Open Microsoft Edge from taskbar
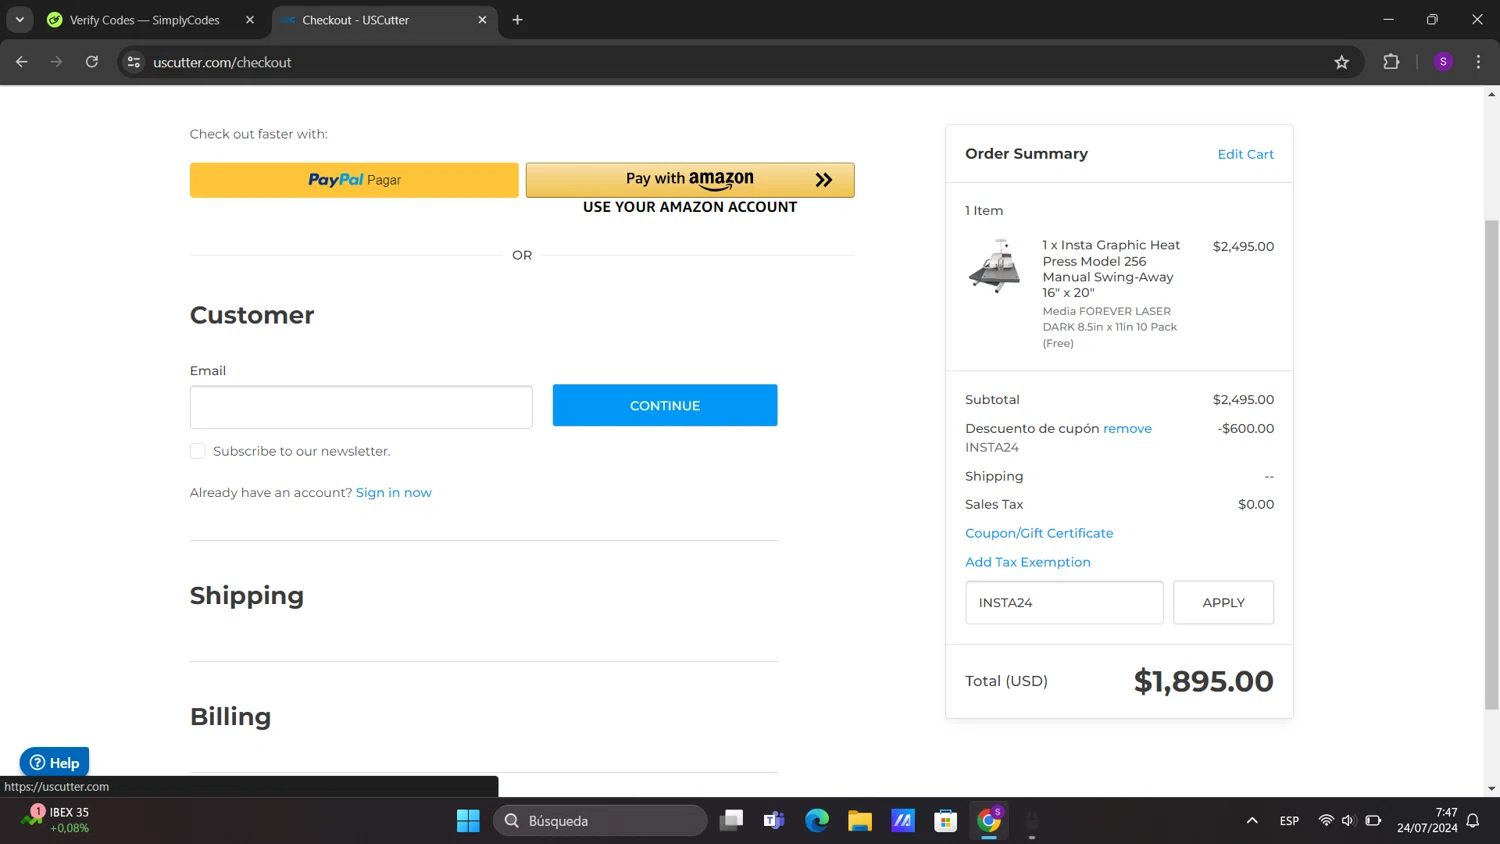 click(817, 821)
